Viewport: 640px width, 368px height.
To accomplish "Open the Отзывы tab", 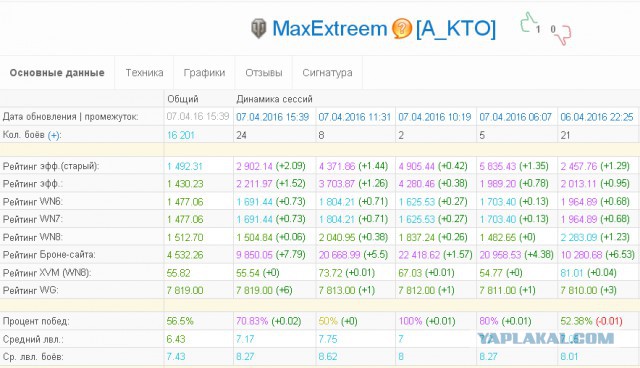I will point(264,73).
